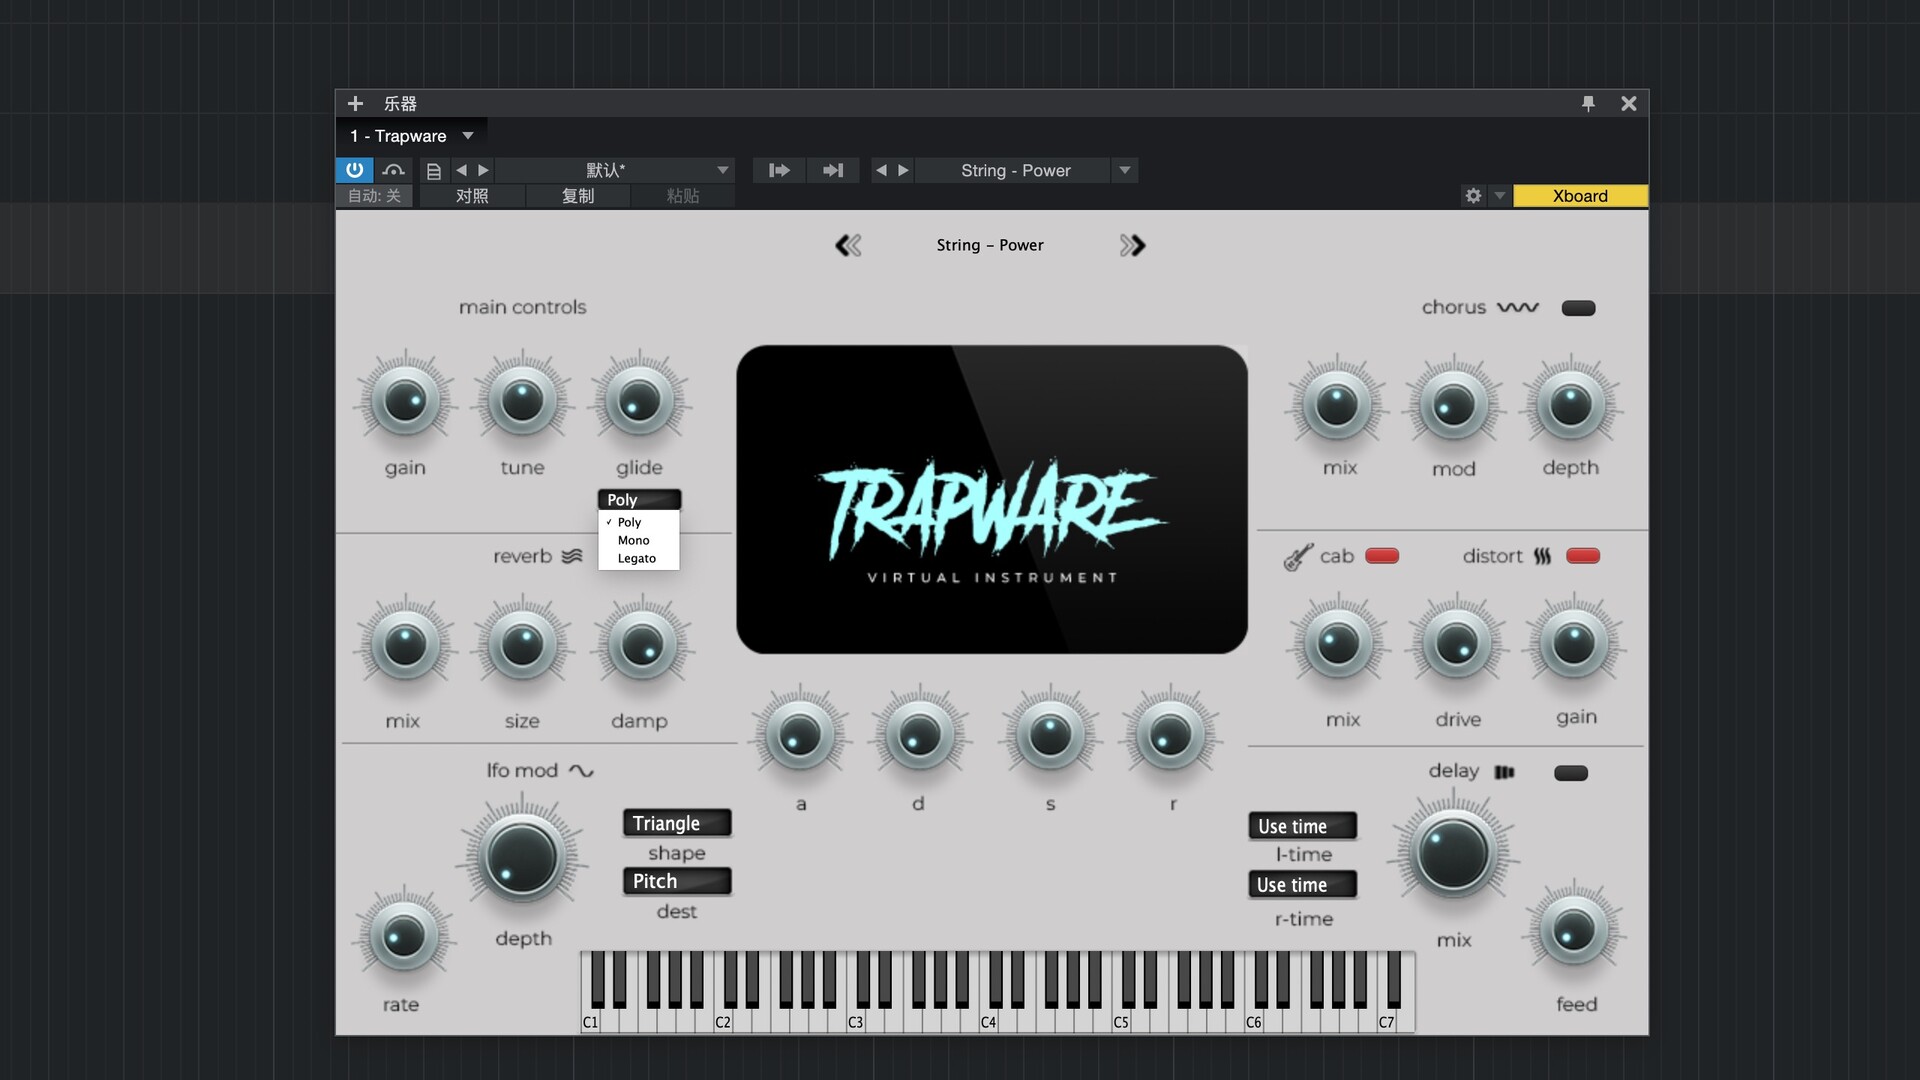This screenshot has height=1080, width=1920.
Task: Choose Legato in the voice mode list
Action: pos(637,558)
